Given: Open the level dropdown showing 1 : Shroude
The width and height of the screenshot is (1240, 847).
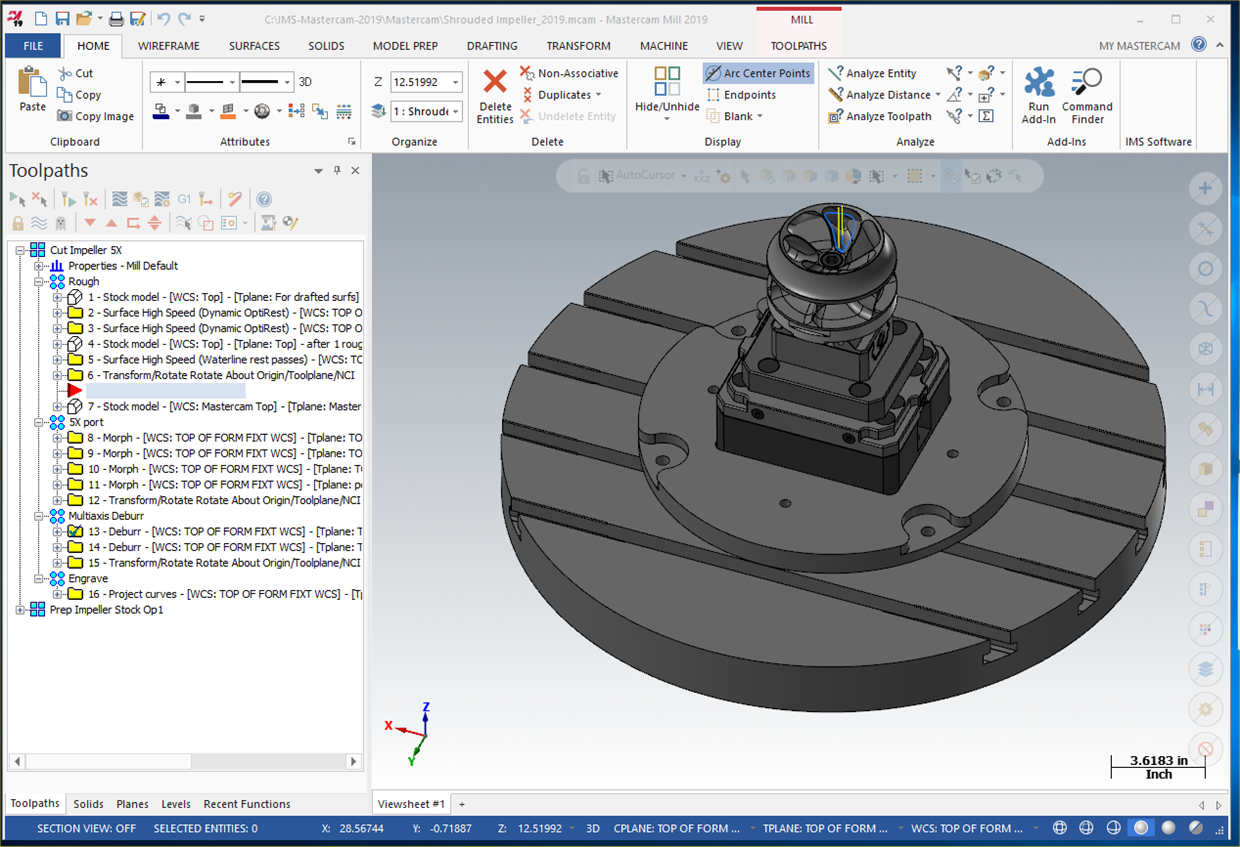Looking at the screenshot, I should coord(455,111).
